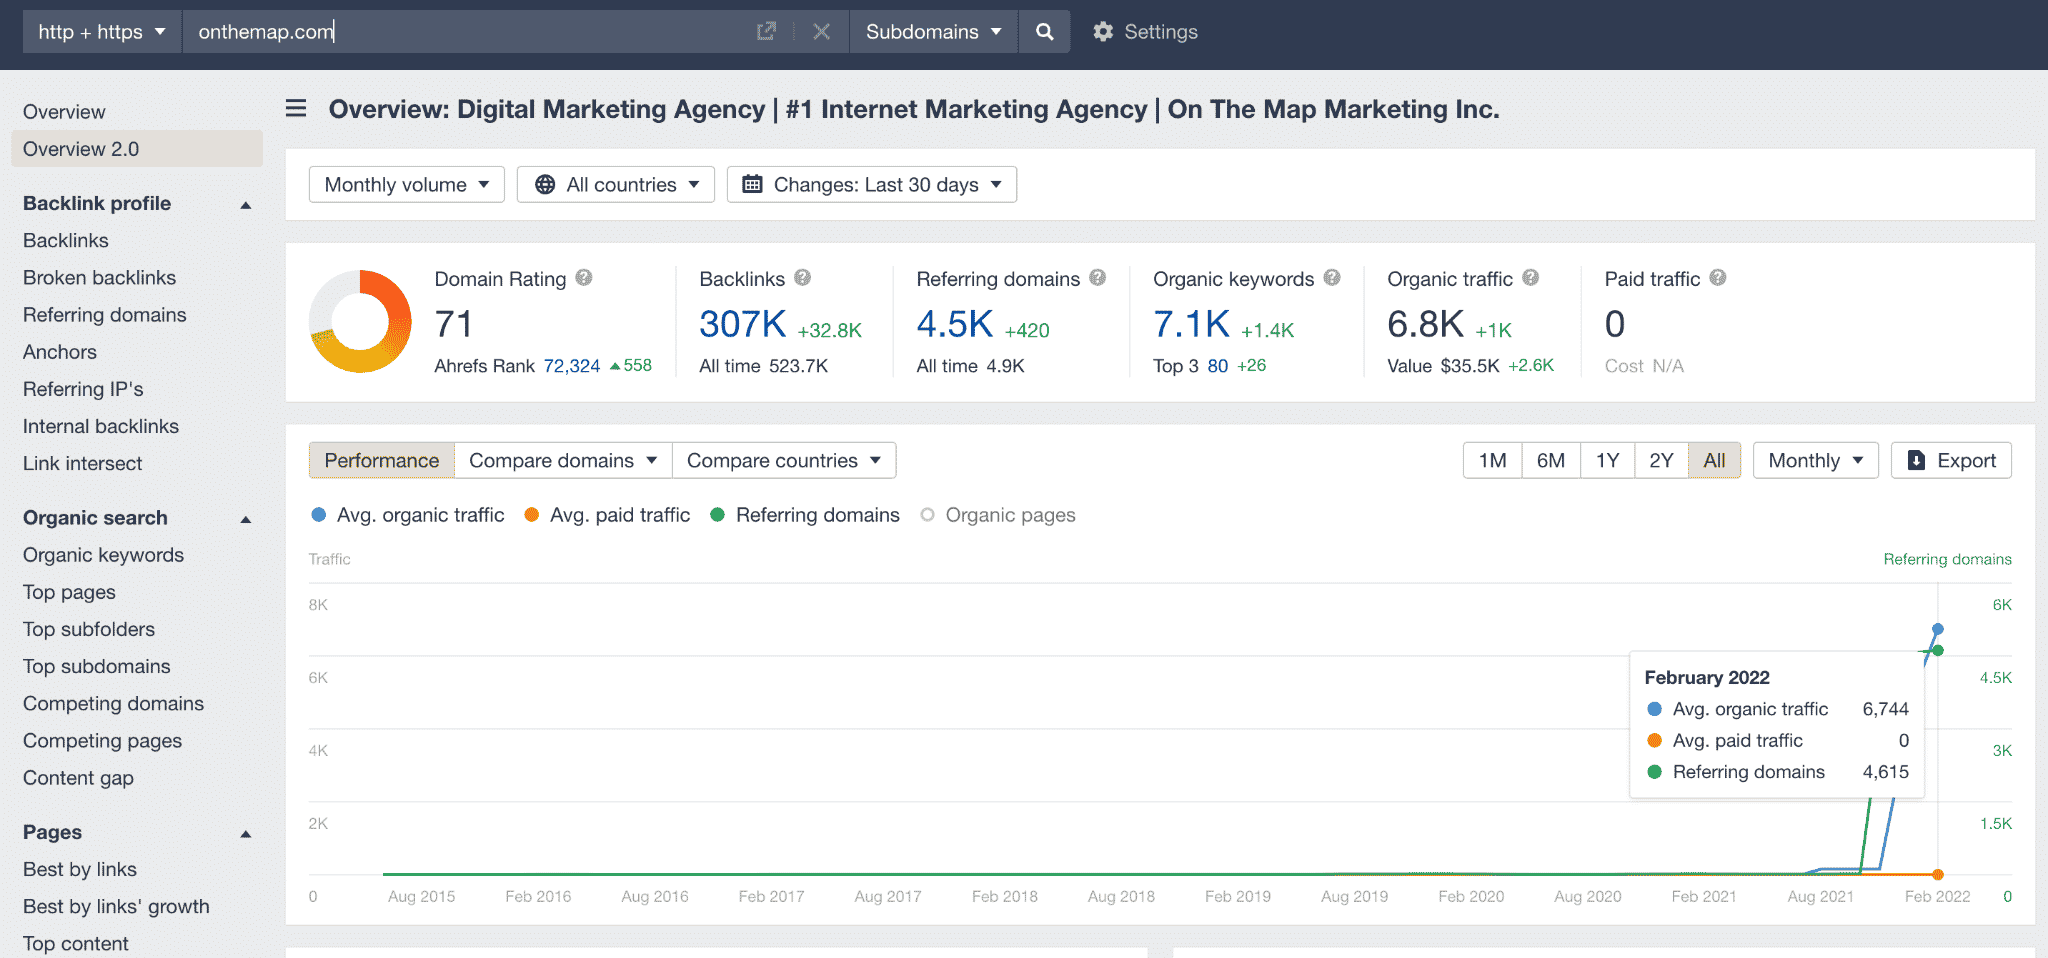Click the download icon on Export button
The image size is (2048, 958).
coord(1916,460)
